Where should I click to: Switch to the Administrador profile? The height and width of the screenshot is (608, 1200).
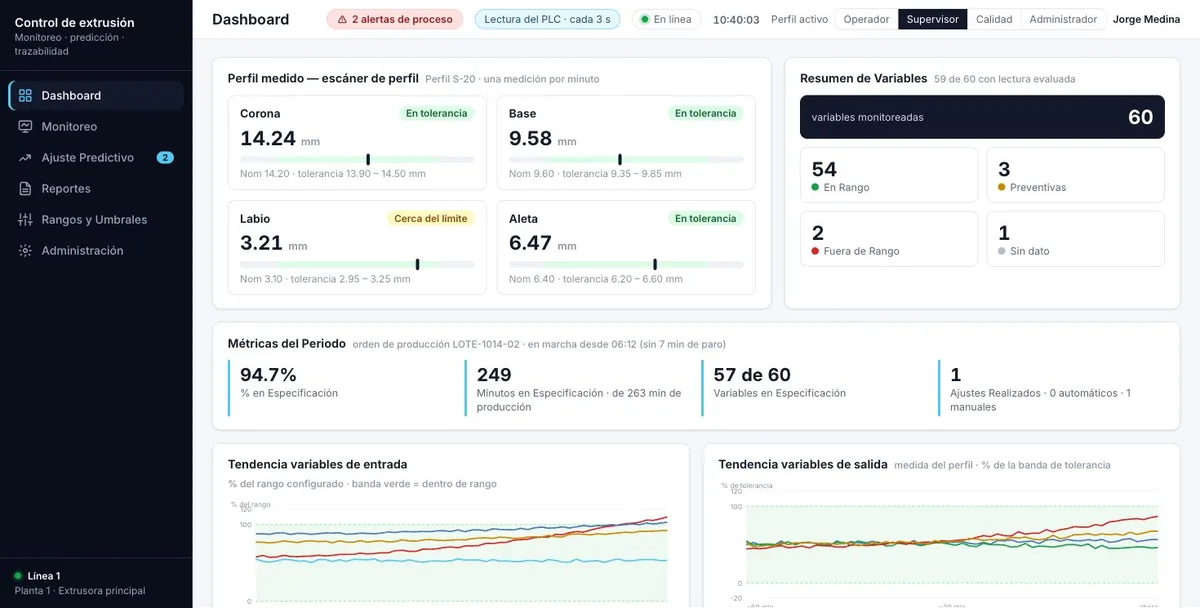(1063, 19)
